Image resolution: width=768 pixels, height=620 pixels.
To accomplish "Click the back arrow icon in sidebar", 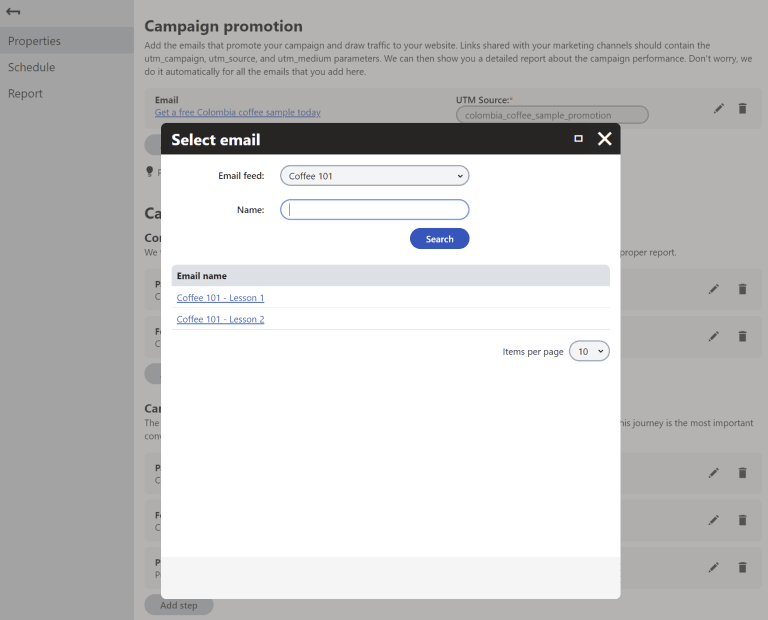I will click(x=13, y=11).
